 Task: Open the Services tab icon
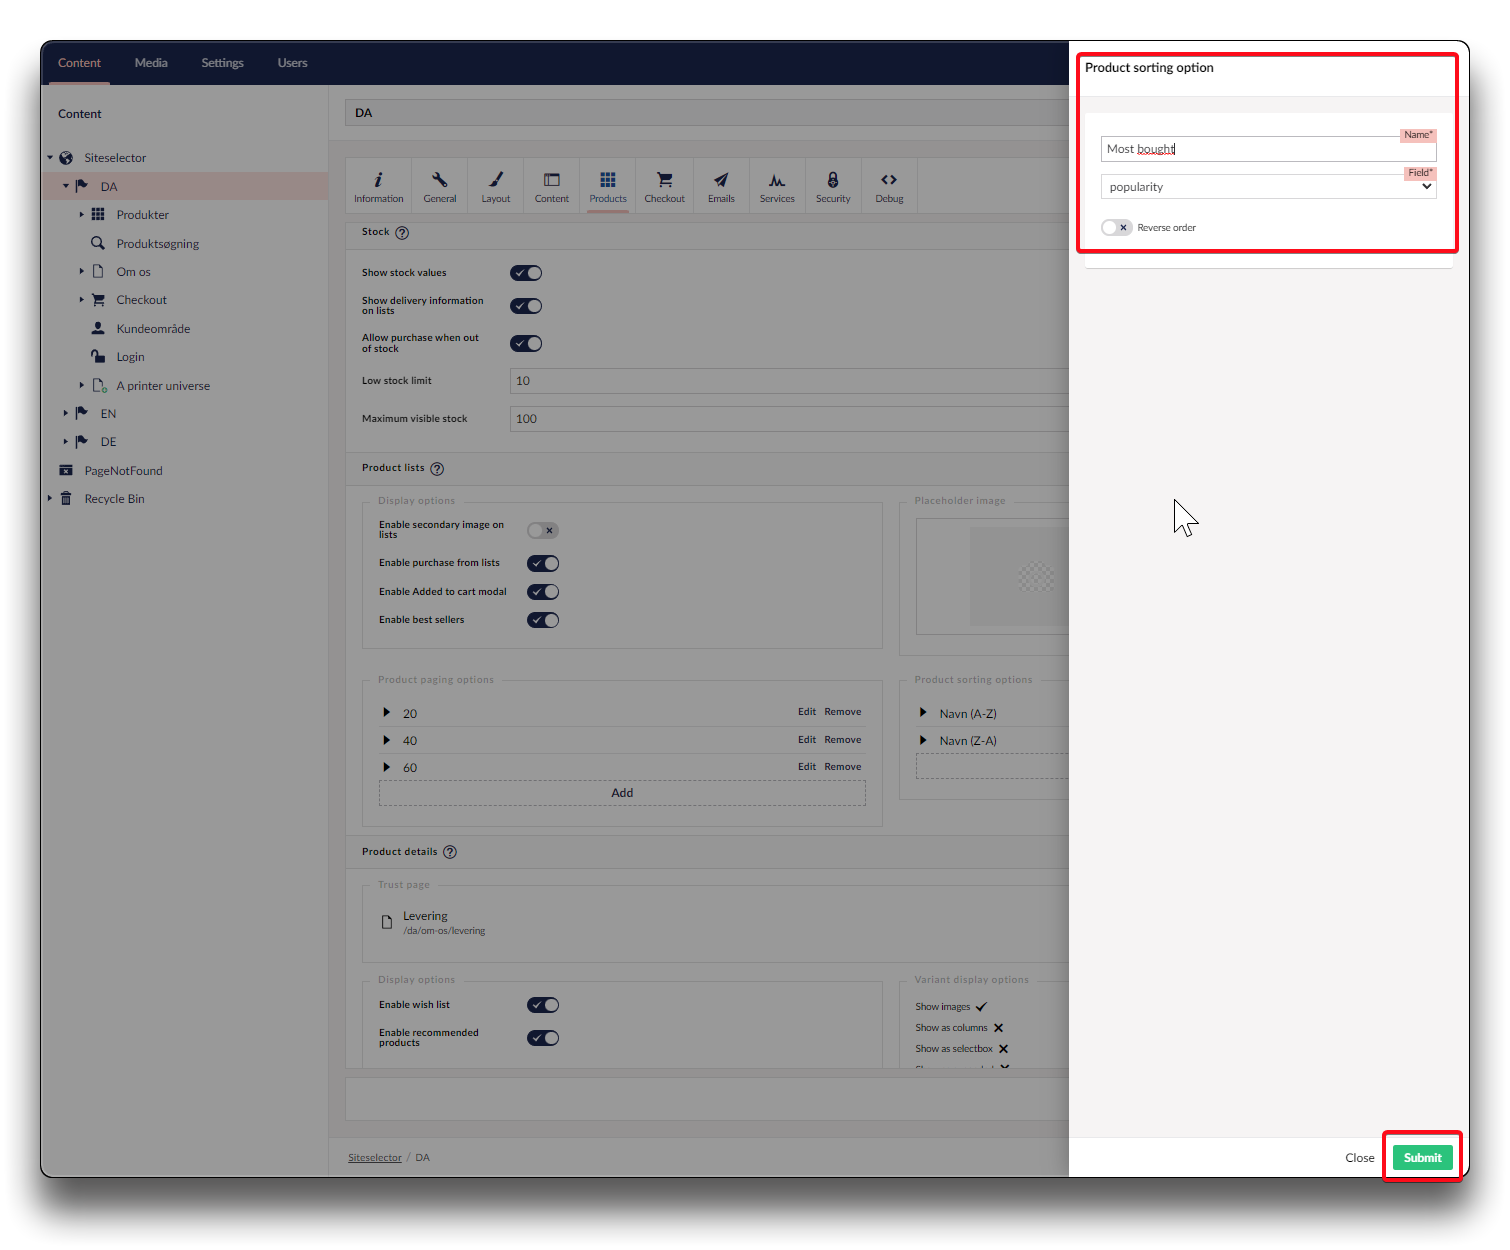pyautogui.click(x=777, y=186)
